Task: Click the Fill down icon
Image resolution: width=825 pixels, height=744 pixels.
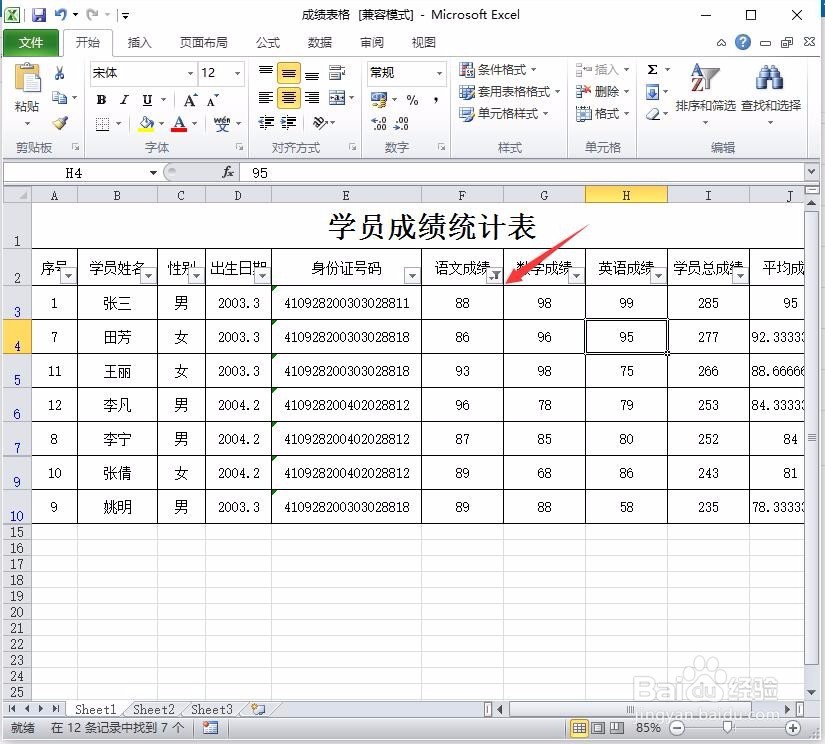Action: click(x=652, y=93)
